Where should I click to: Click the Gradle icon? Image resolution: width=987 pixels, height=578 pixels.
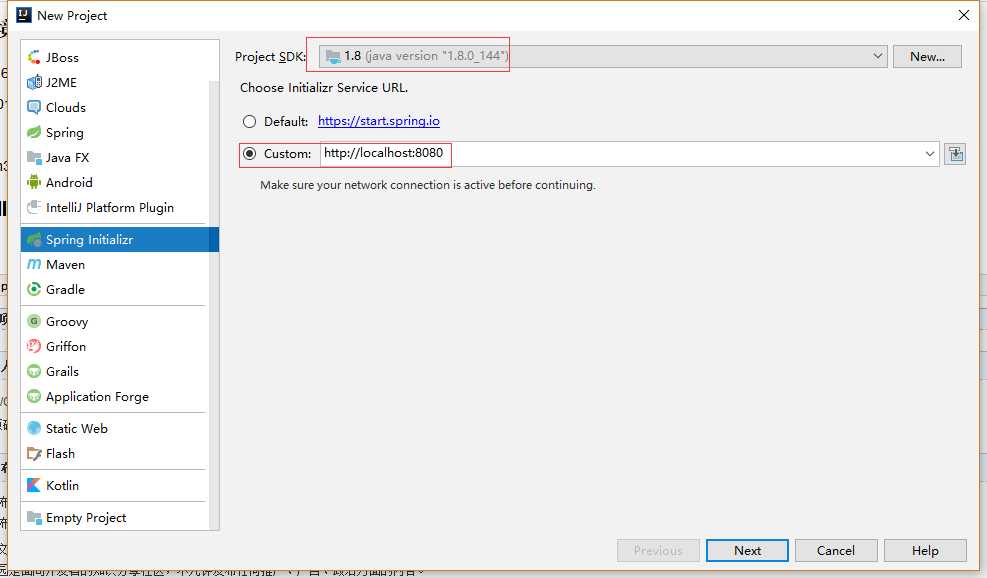(34, 290)
